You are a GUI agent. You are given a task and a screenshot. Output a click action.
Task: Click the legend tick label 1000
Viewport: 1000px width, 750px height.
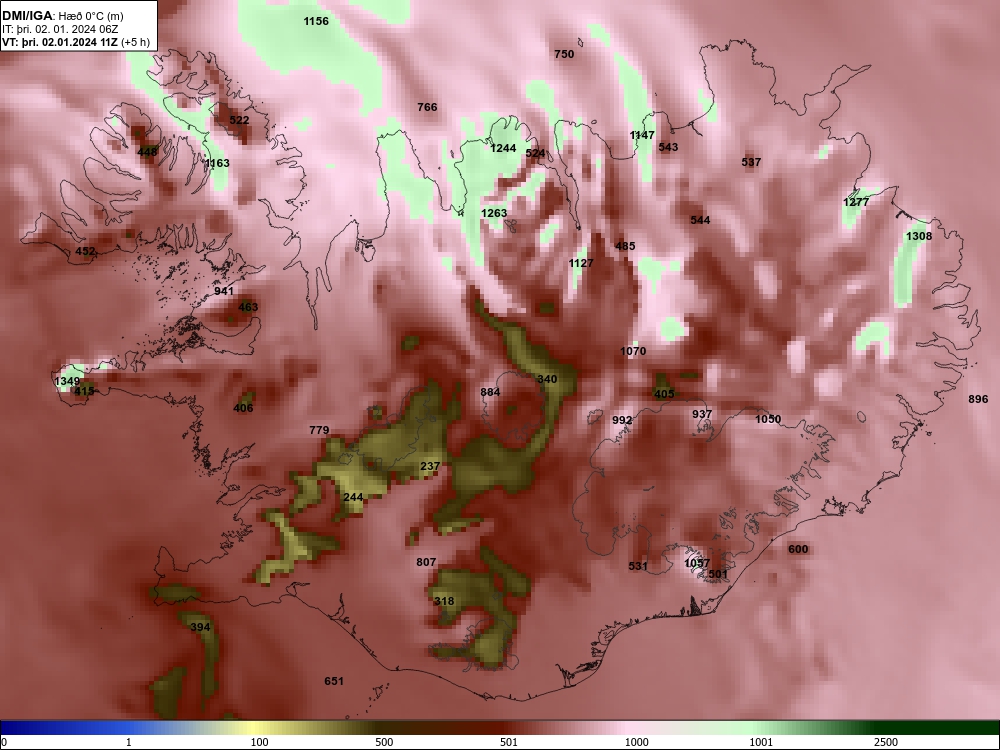(x=636, y=742)
